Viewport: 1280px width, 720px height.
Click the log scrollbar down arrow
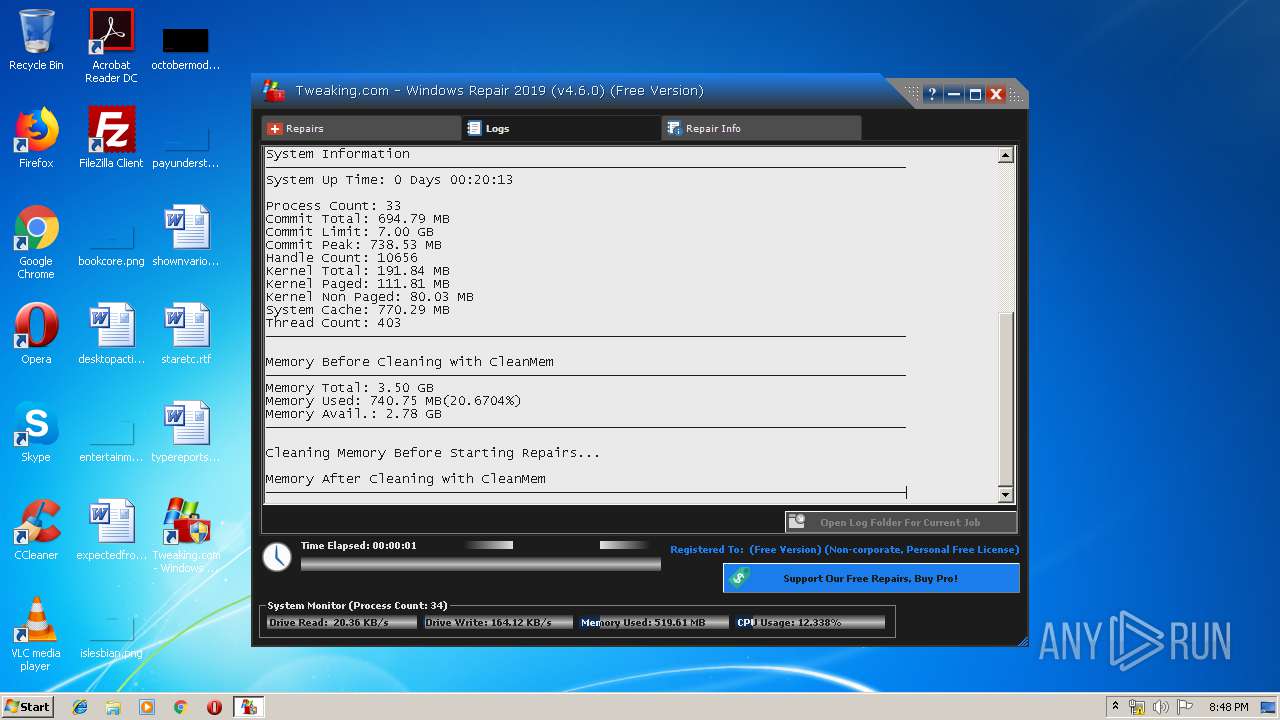[x=1006, y=494]
